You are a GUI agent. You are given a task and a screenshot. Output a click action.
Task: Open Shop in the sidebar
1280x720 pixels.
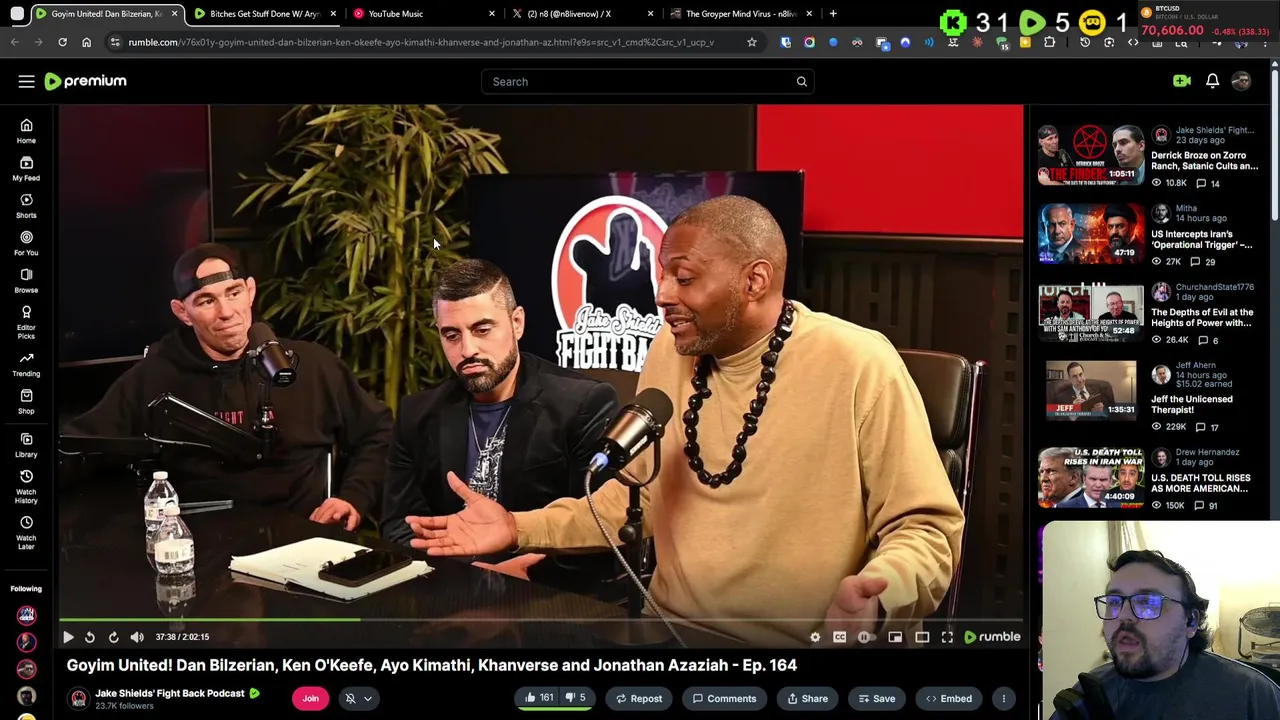coord(26,402)
